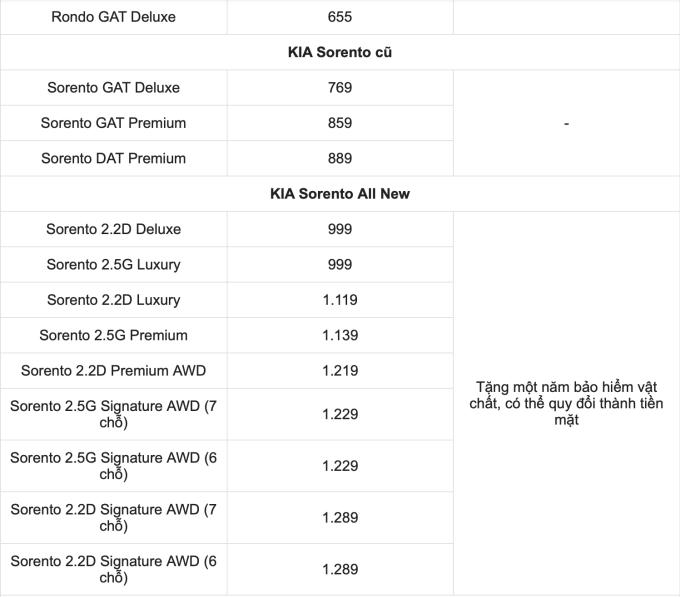The width and height of the screenshot is (680, 597).
Task: Select Sorento 2.5G Signature AWD (7 chỗ)
Action: (x=113, y=414)
